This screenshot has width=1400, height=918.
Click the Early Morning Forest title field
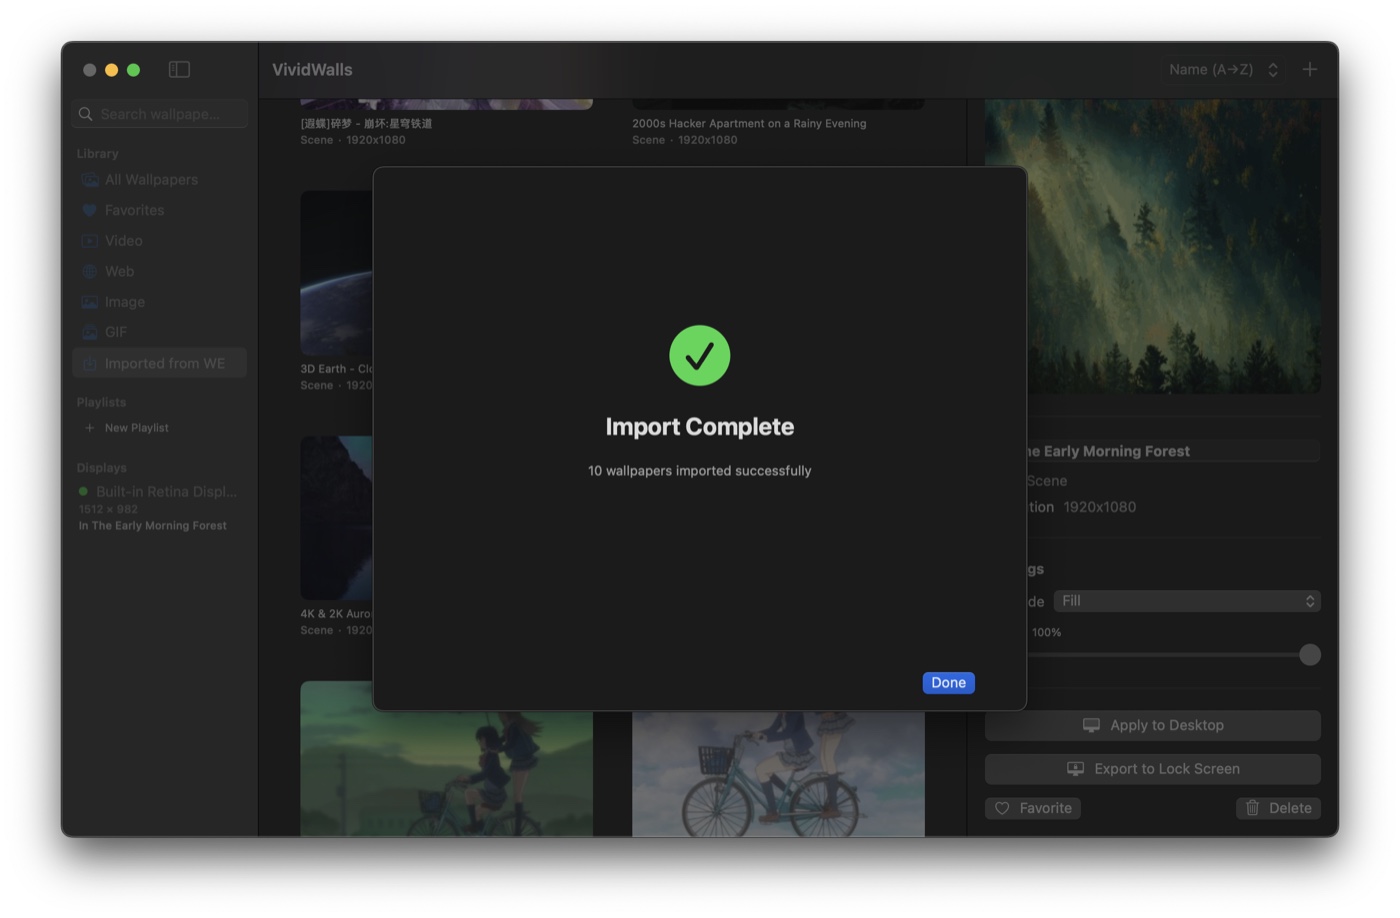pos(1173,451)
